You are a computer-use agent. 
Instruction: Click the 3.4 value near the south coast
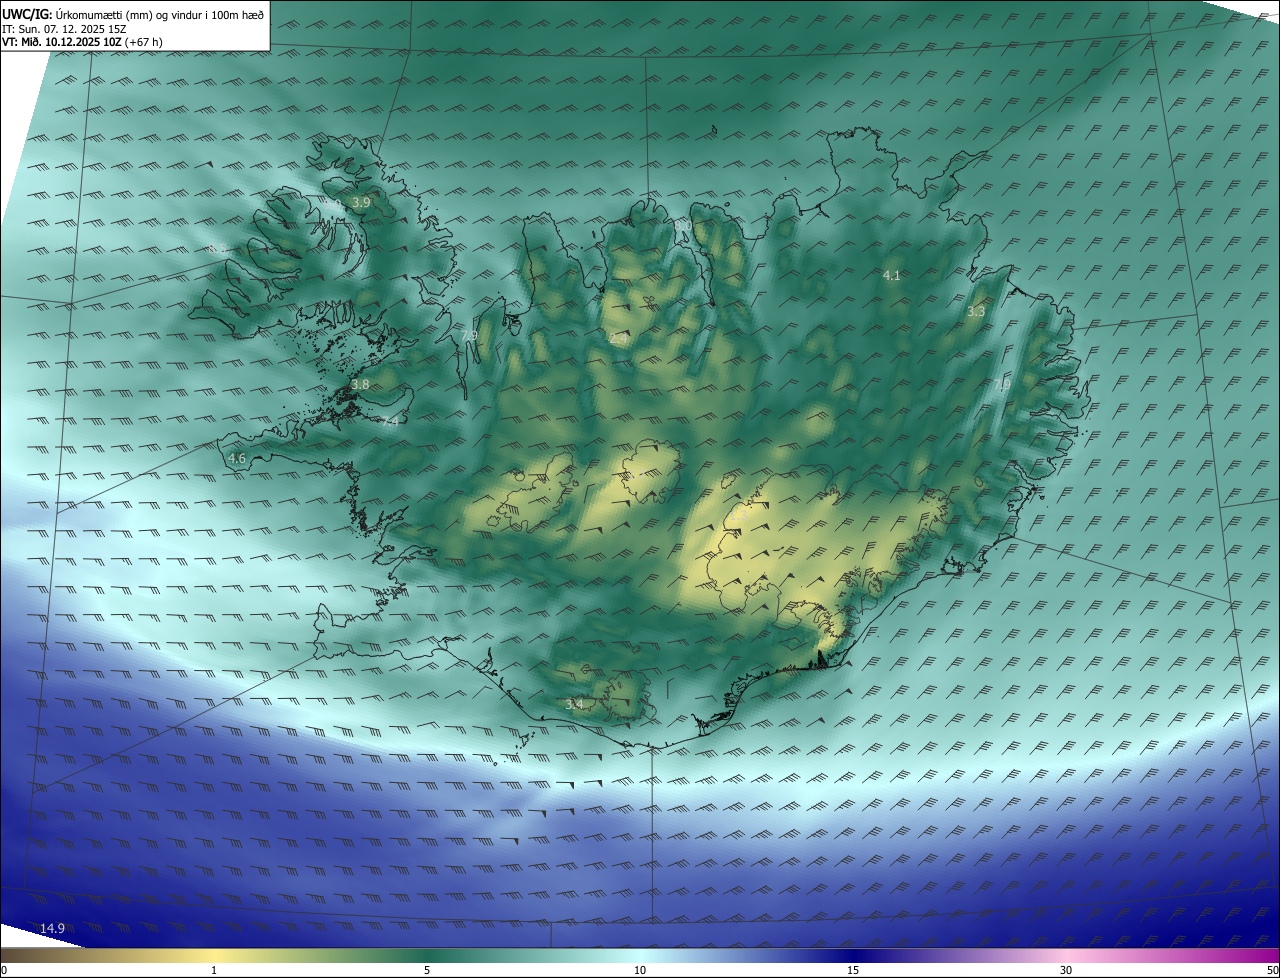(x=574, y=705)
